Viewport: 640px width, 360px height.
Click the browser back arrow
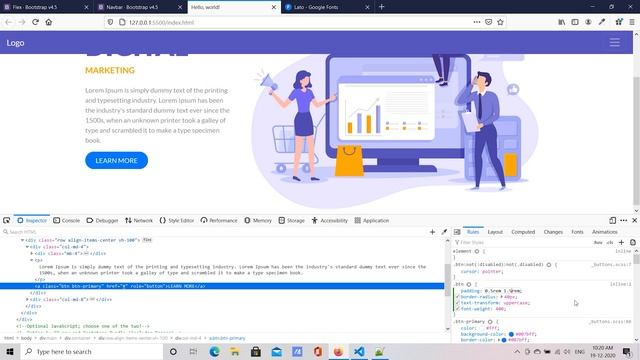pos(9,22)
